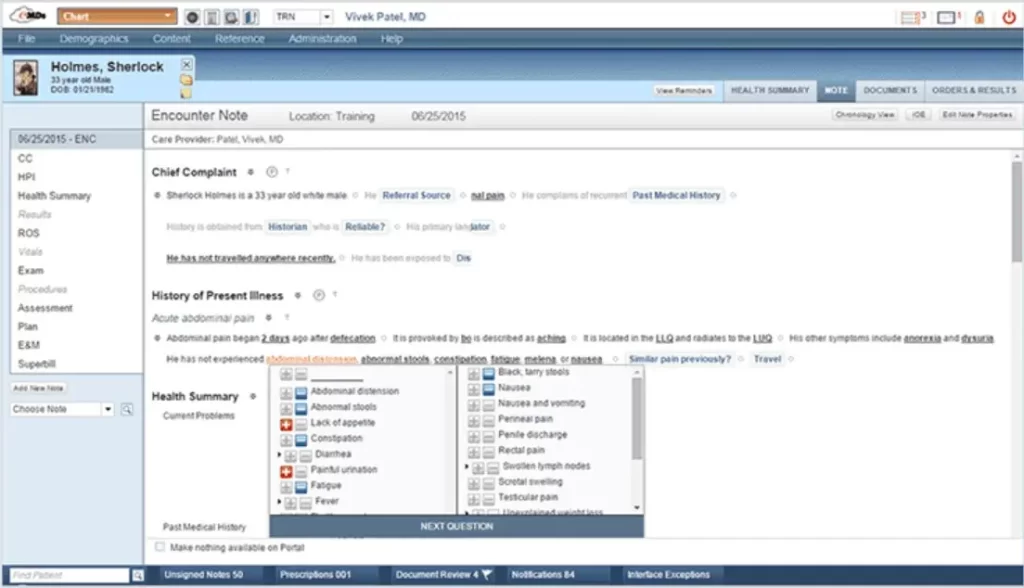Image resolution: width=1024 pixels, height=588 pixels.
Task: Switch to the DOCUMENTS tab
Action: (x=889, y=90)
